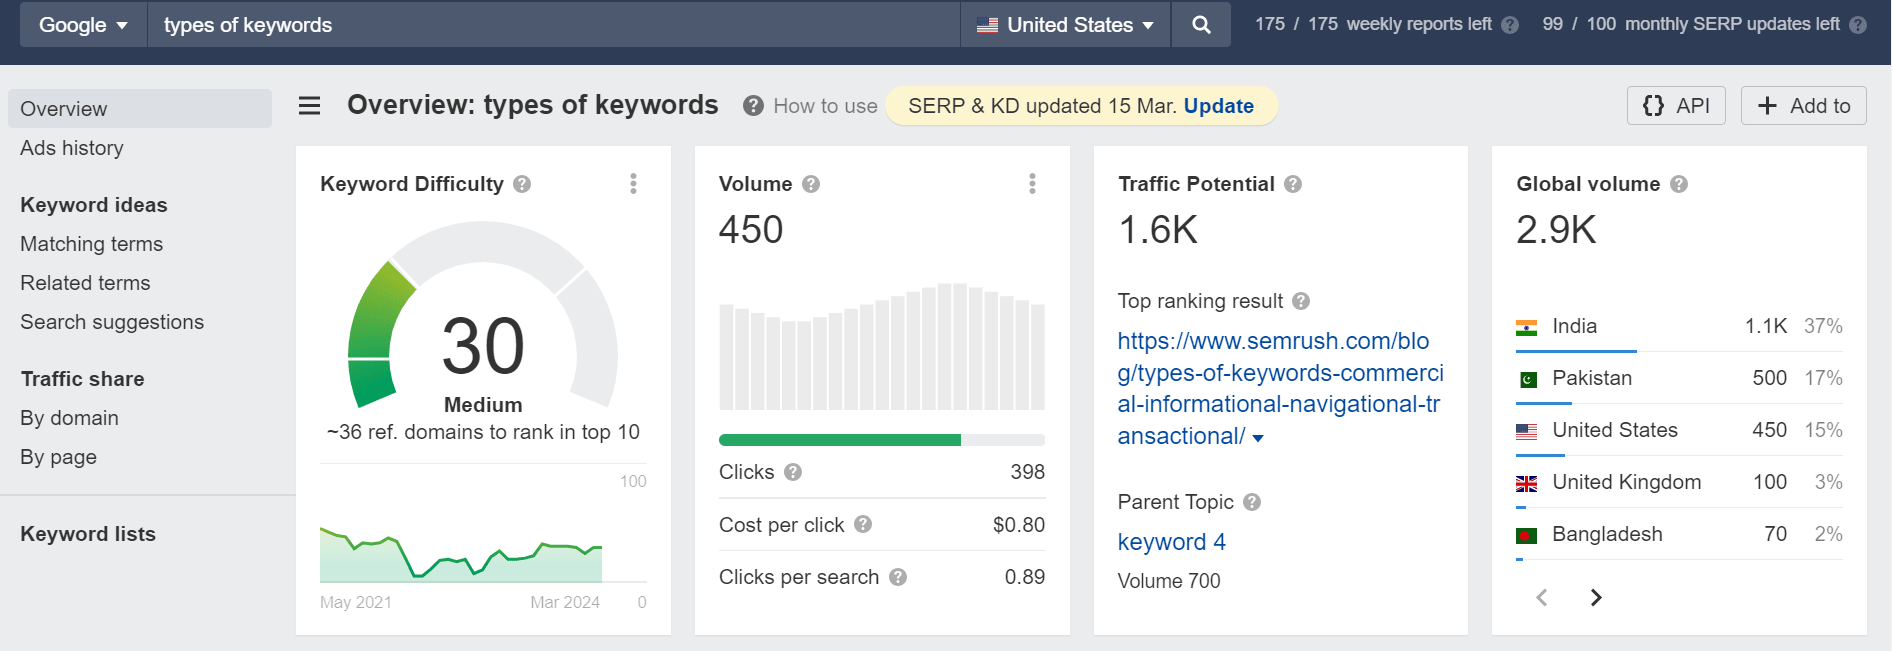Click the Top ranking result help icon

click(x=1301, y=301)
